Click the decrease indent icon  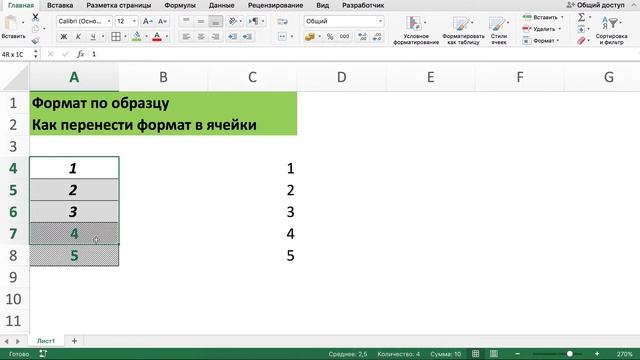click(x=233, y=37)
